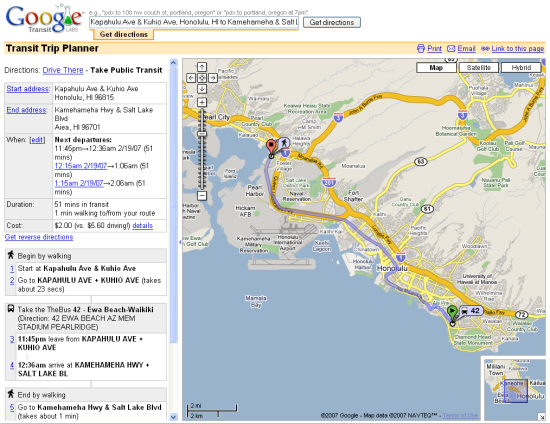Click step 3 number link

[x=12, y=339]
